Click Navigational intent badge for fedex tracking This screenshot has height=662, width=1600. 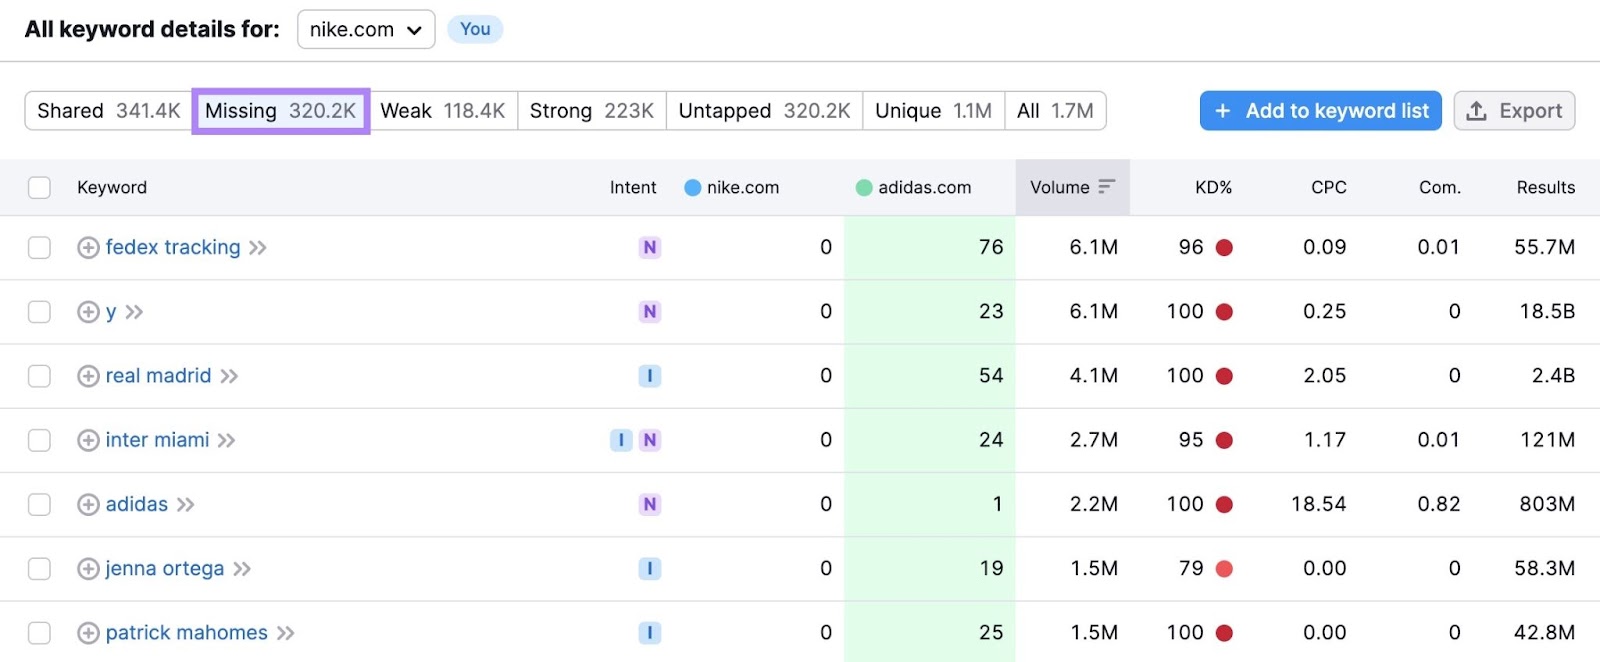(650, 248)
